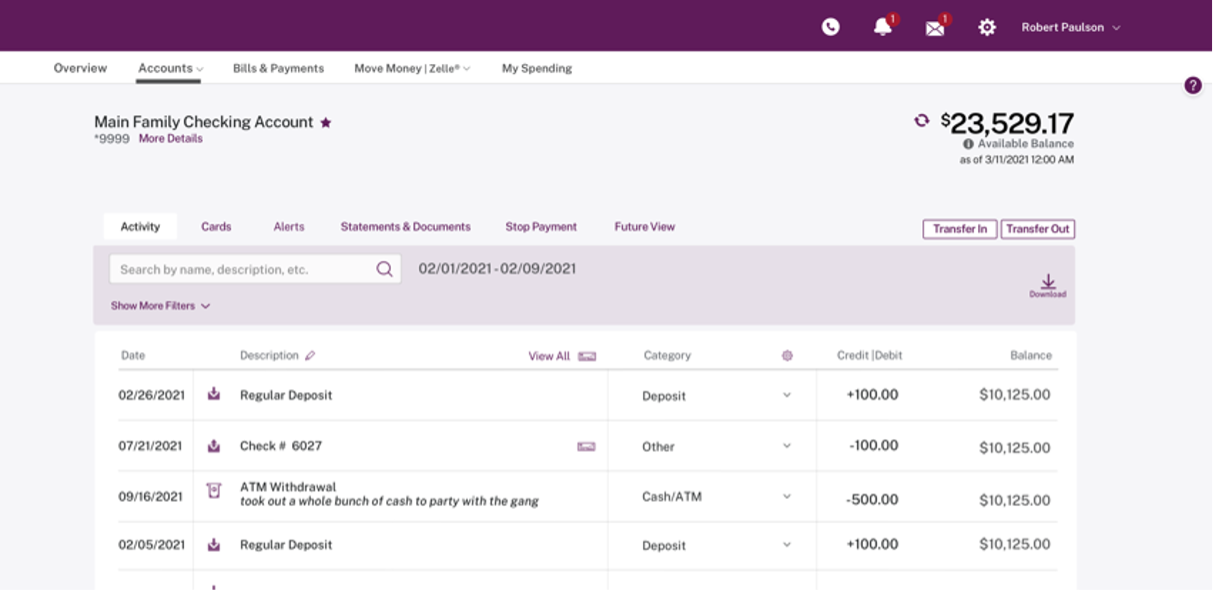1216x592 pixels.
Task: Open the settings gear in the top bar
Action: coord(987,27)
